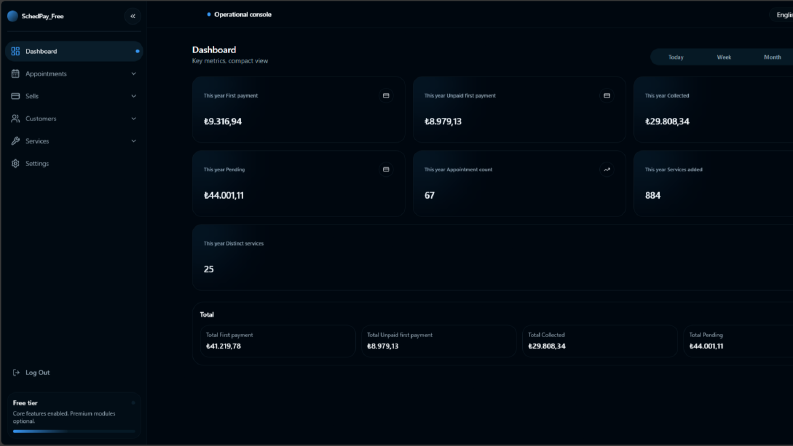This screenshot has width=793, height=446.
Task: Open Dashboard in the sidebar
Action: click(x=74, y=51)
